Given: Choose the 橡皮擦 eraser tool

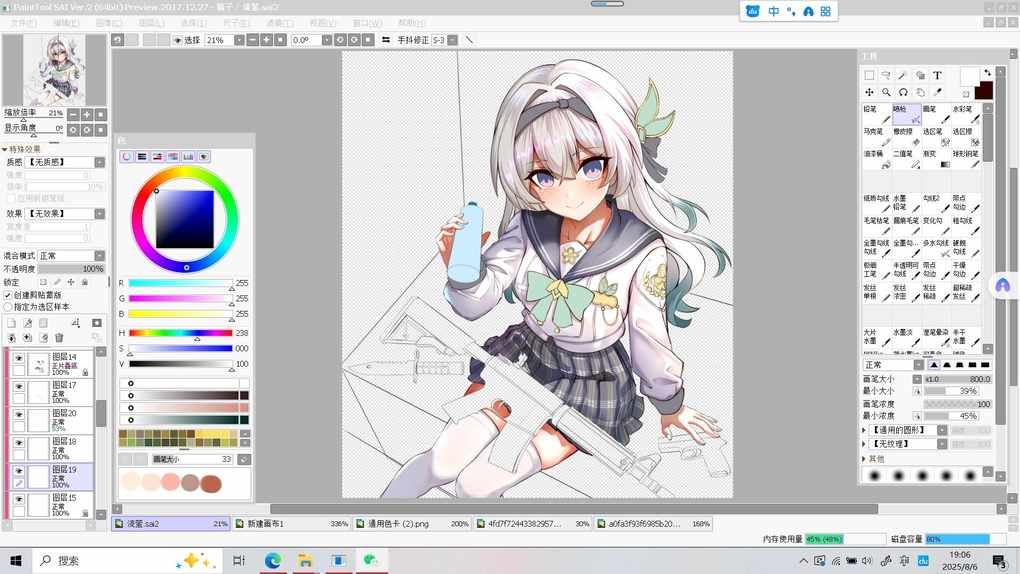Looking at the screenshot, I should click(907, 137).
